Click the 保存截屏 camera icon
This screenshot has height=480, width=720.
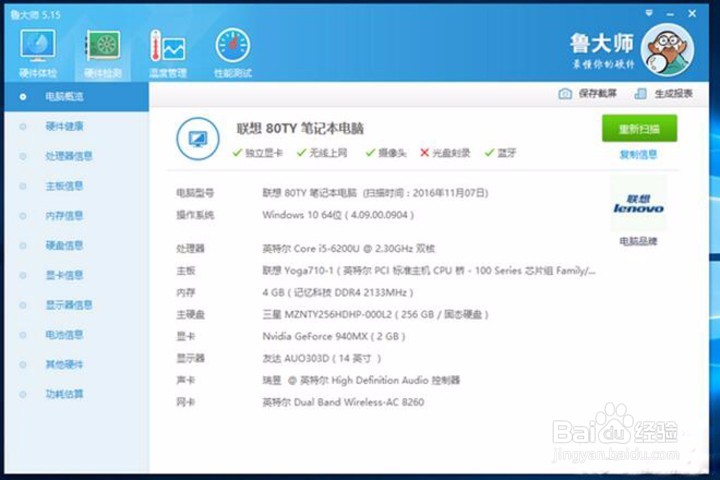pyautogui.click(x=565, y=94)
